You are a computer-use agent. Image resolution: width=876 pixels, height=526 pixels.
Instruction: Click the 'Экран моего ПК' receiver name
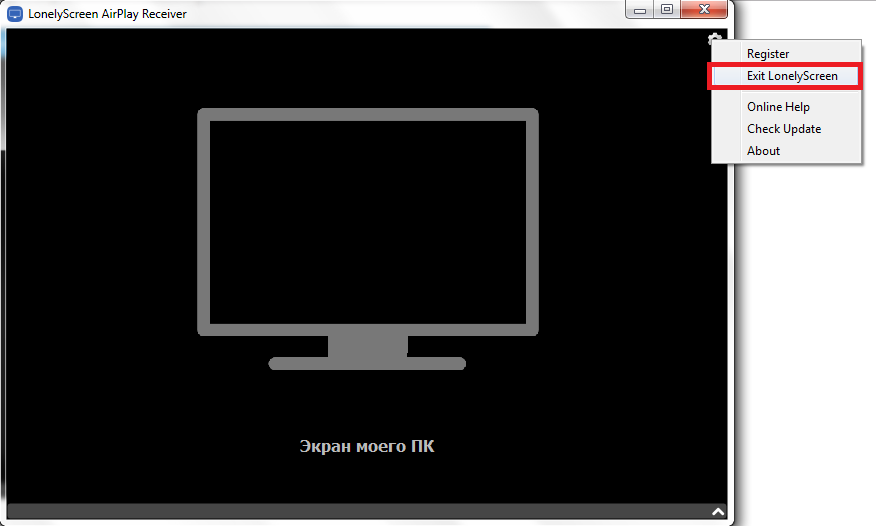tap(367, 446)
